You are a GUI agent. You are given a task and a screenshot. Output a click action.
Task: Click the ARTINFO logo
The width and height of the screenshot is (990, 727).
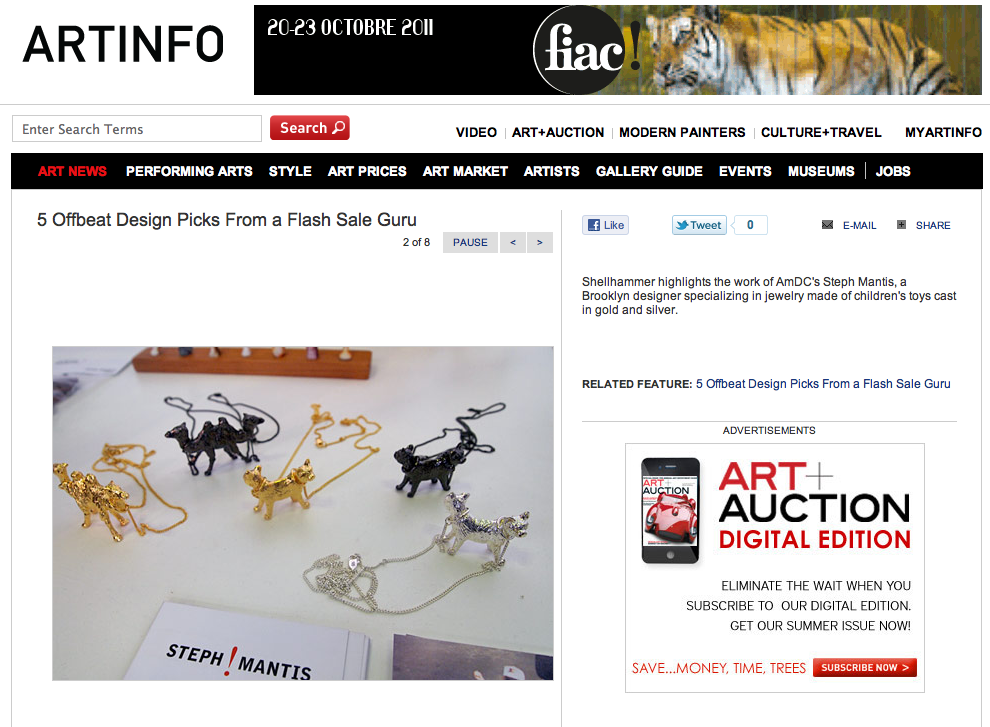tap(123, 44)
